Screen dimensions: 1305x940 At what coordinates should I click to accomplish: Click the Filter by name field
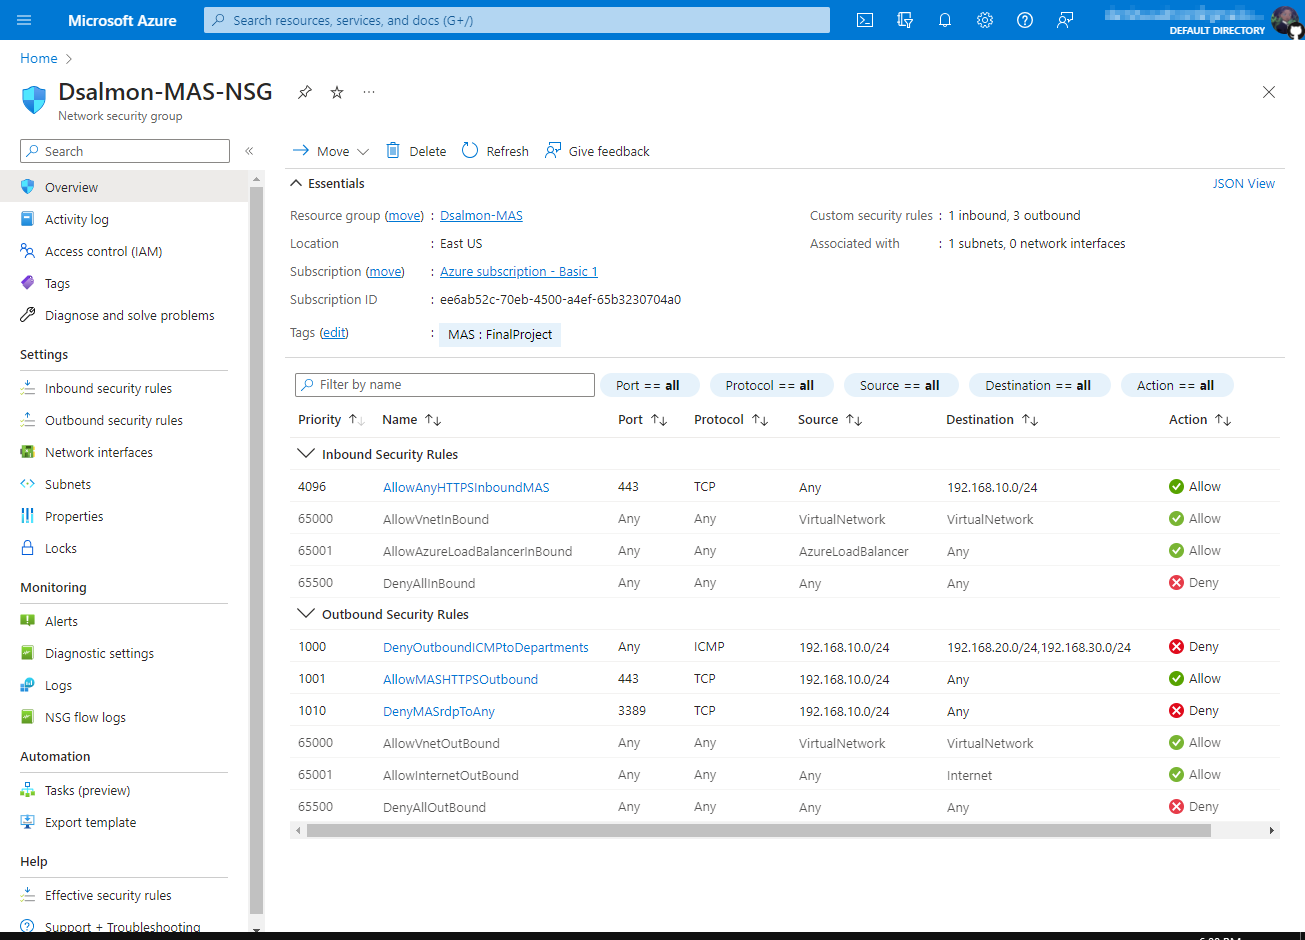coord(445,385)
